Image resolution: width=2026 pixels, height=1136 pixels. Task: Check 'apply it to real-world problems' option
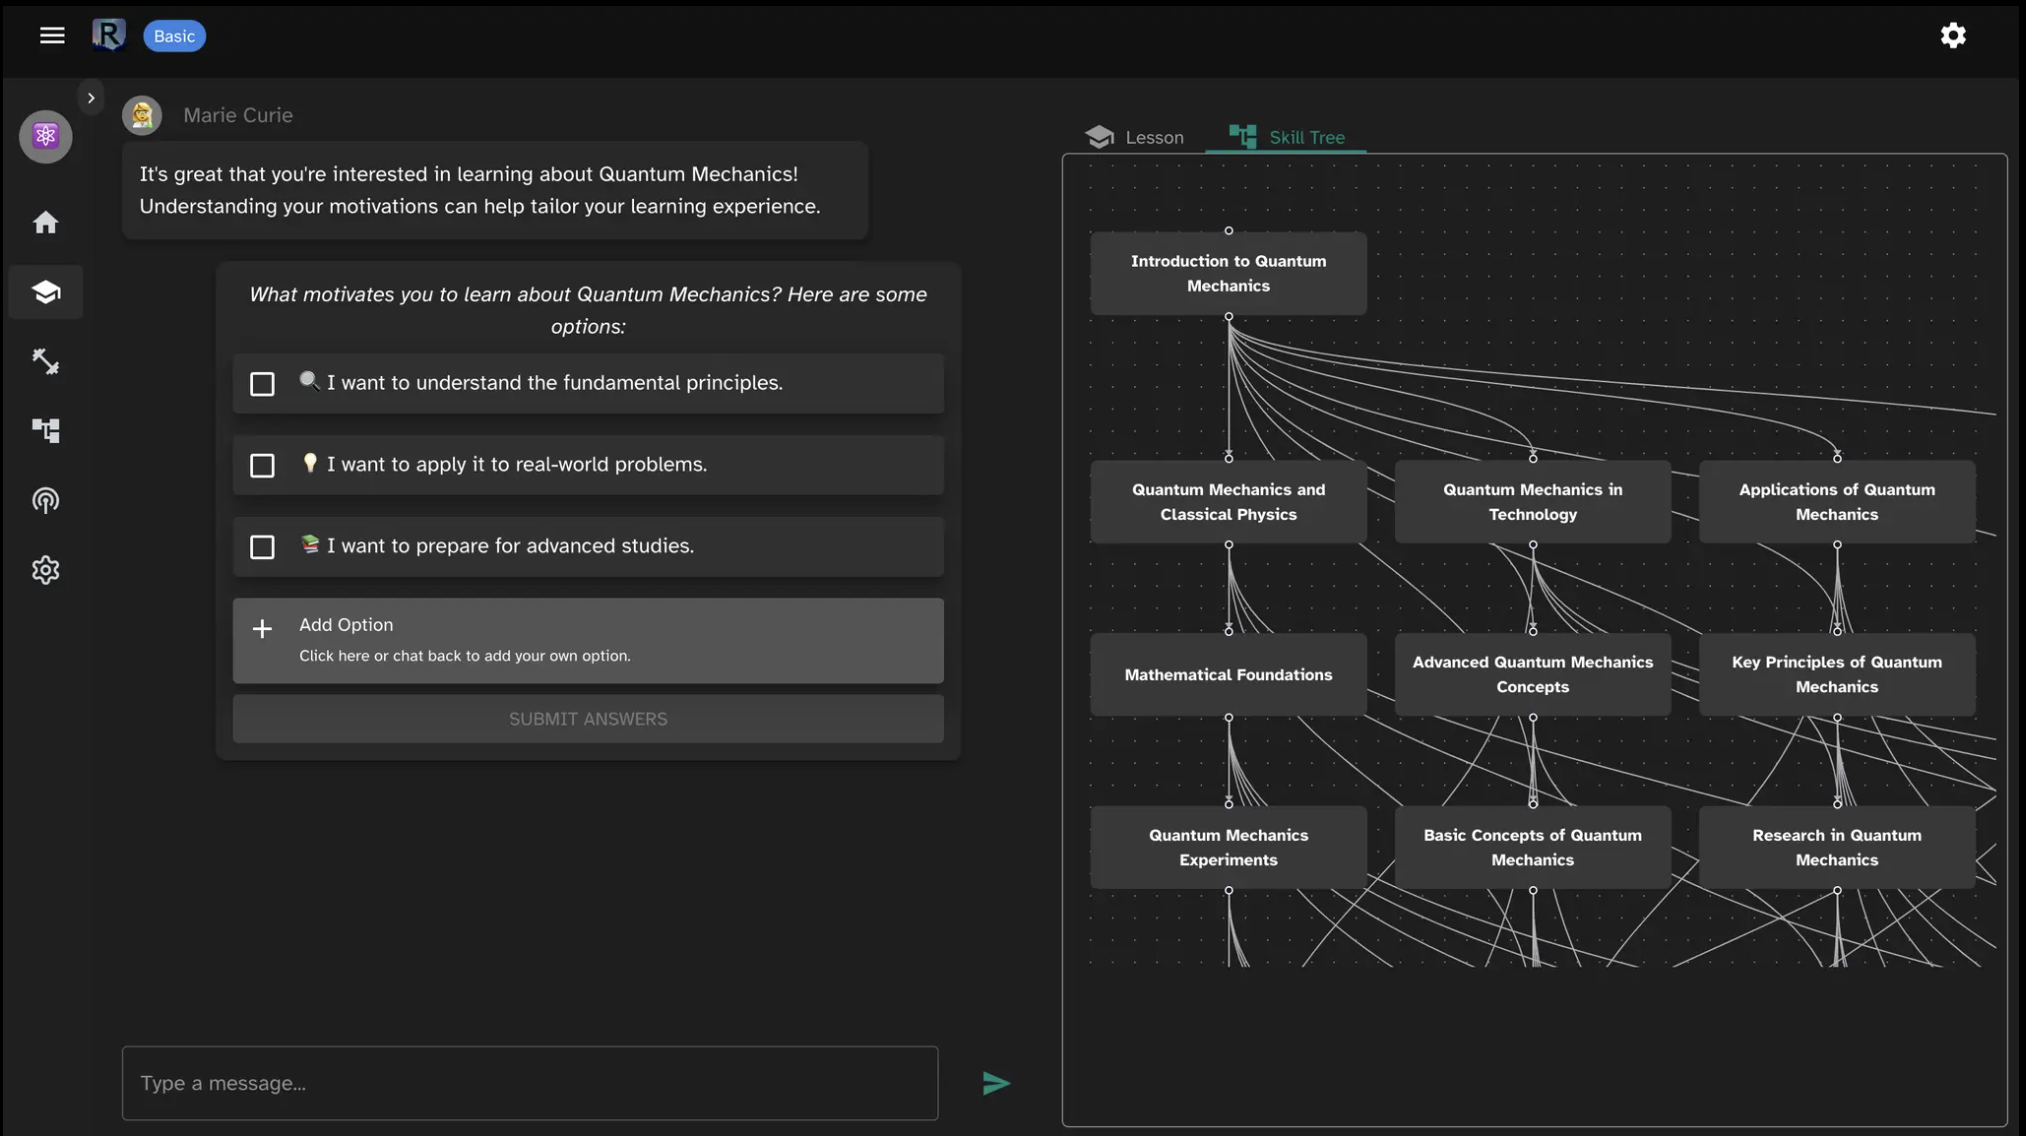click(x=262, y=466)
